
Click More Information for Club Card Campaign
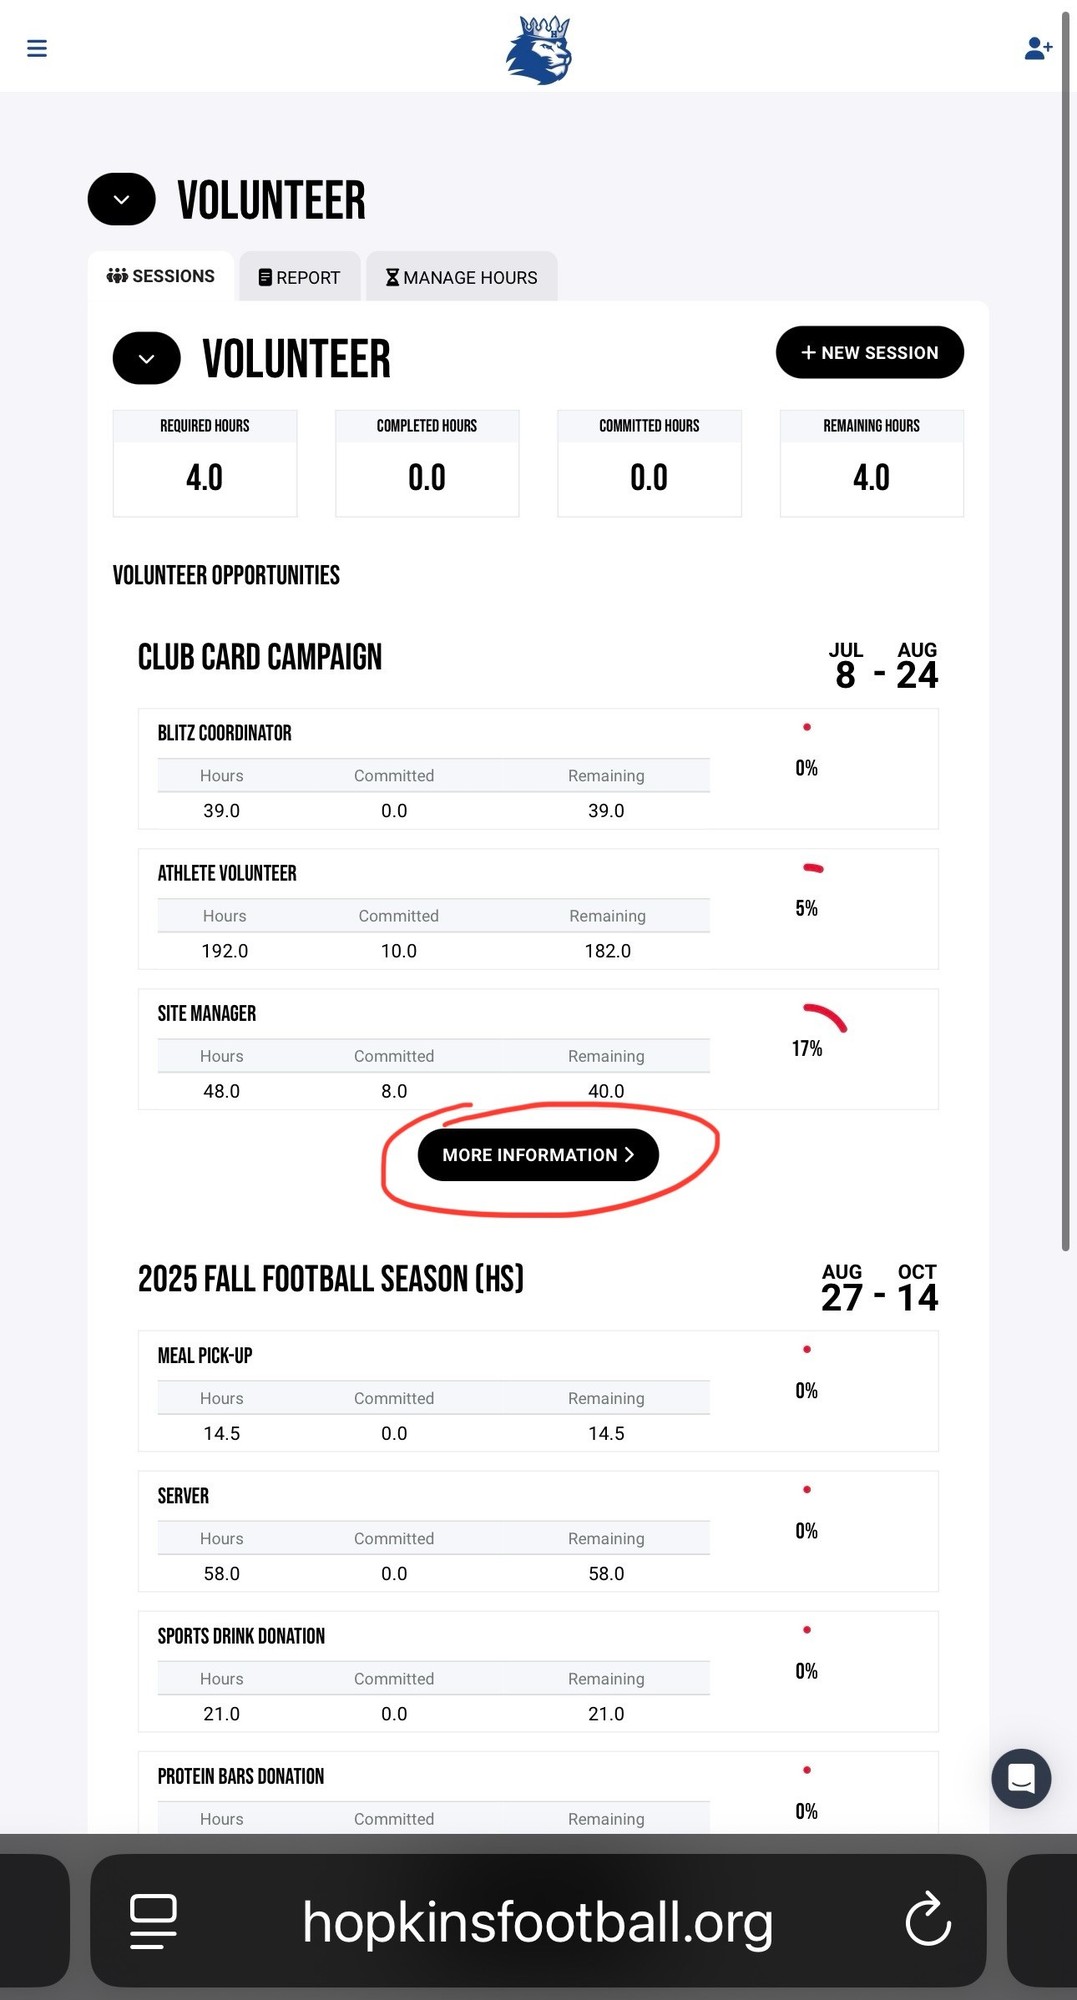coord(538,1155)
